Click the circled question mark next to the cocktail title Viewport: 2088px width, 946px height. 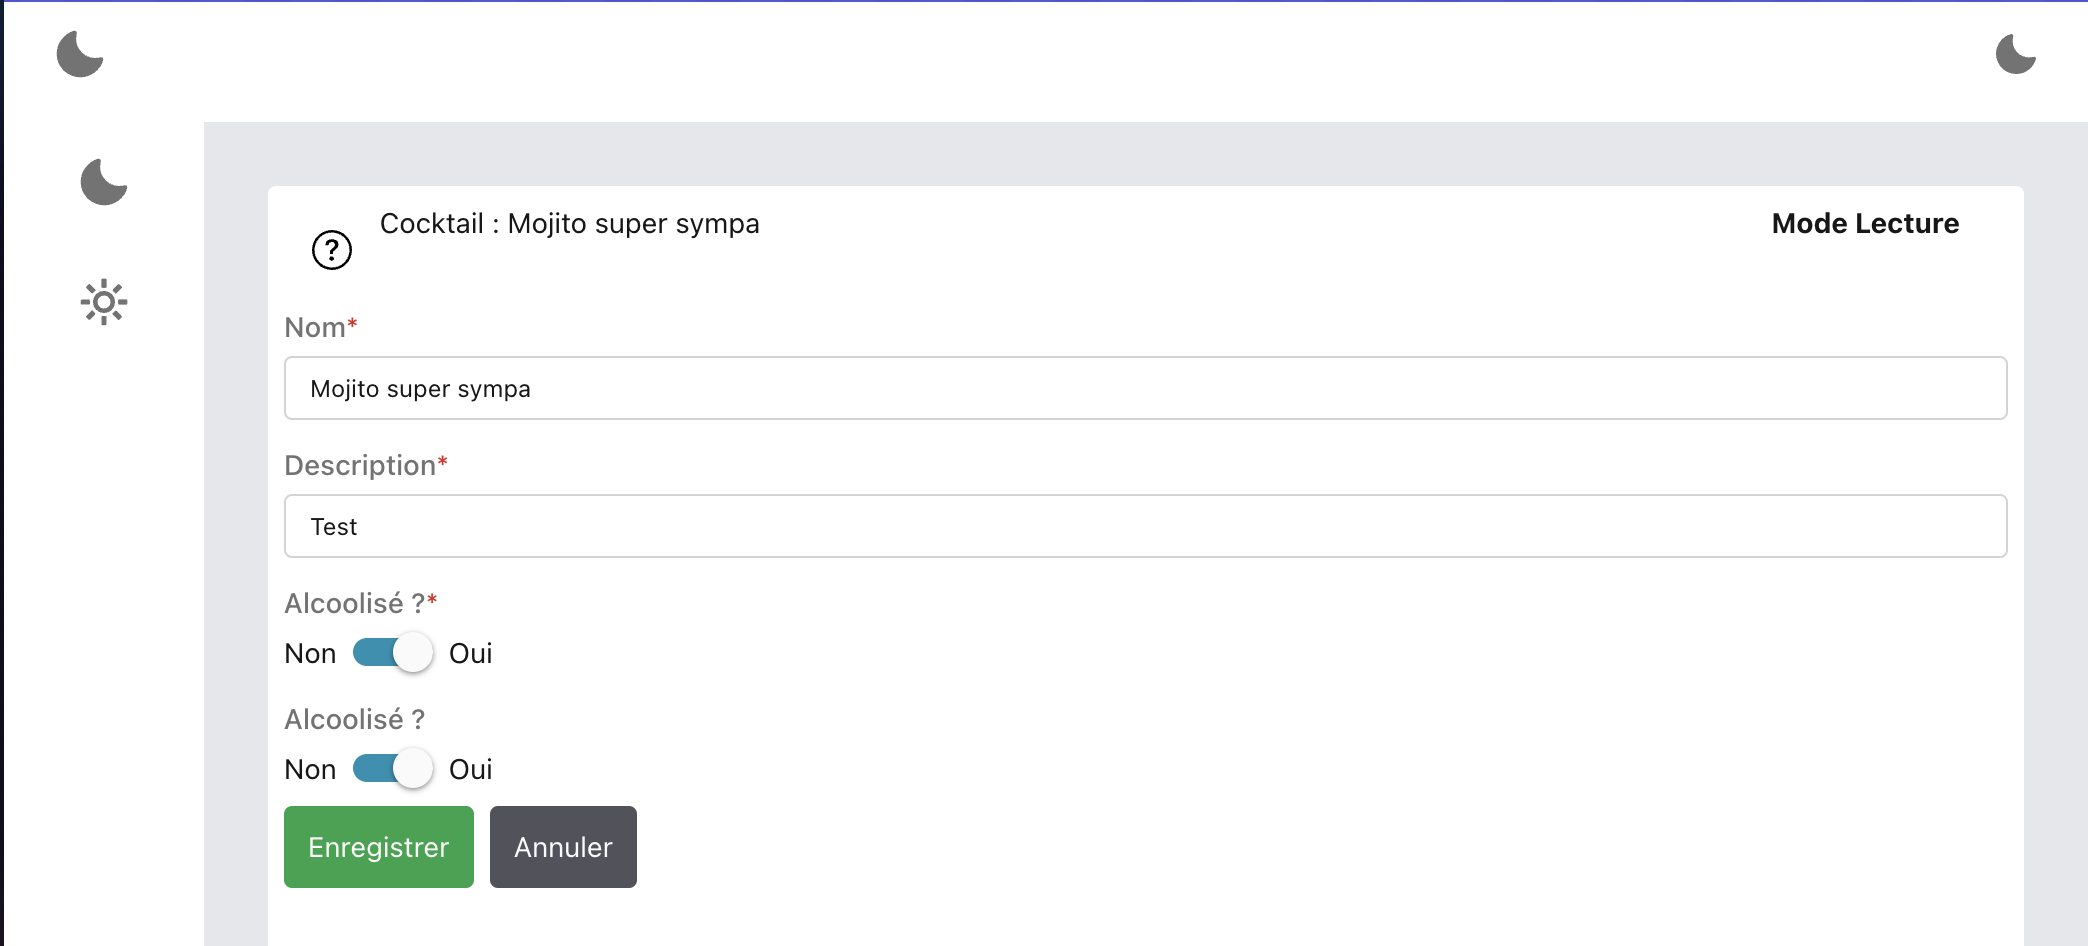click(331, 250)
